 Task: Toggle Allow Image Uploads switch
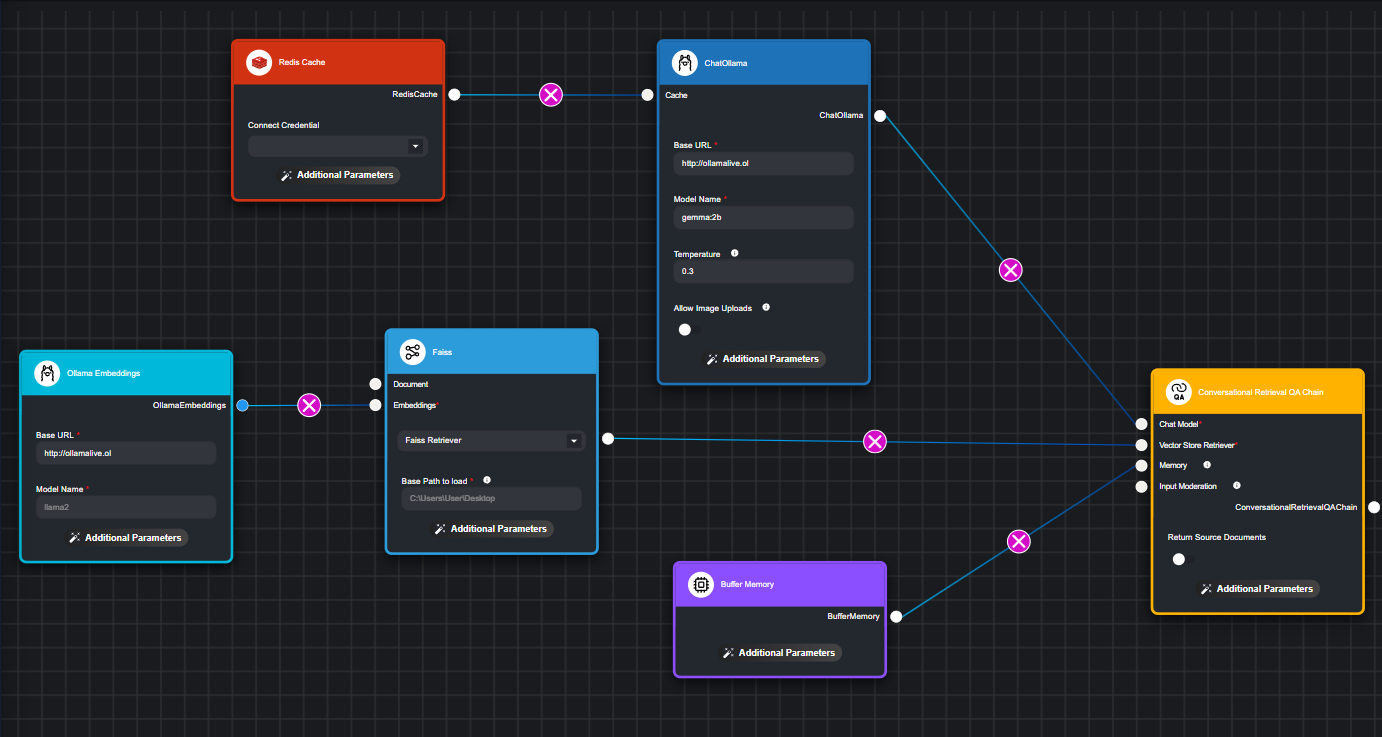click(x=690, y=330)
